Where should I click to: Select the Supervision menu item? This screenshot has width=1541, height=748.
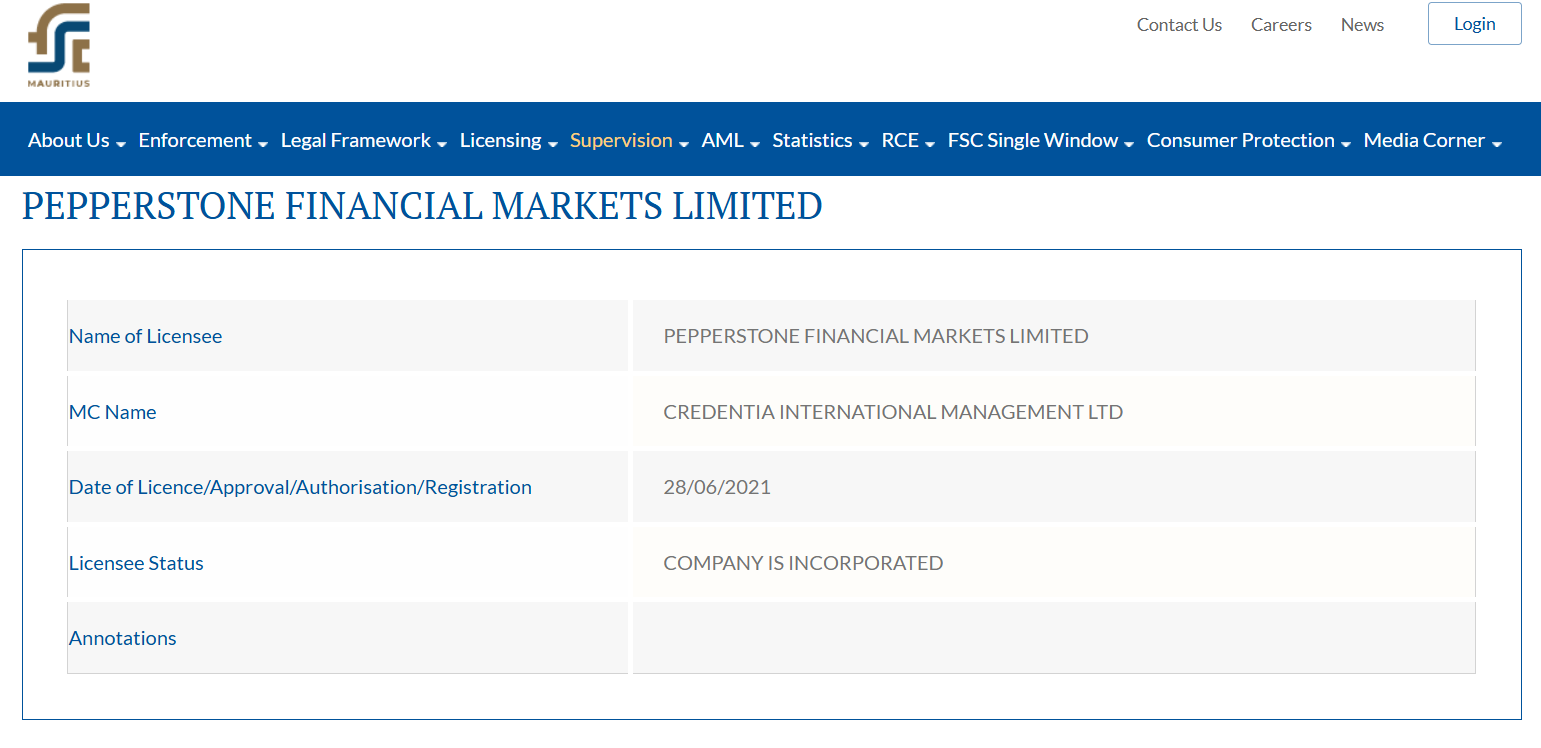pyautogui.click(x=629, y=141)
